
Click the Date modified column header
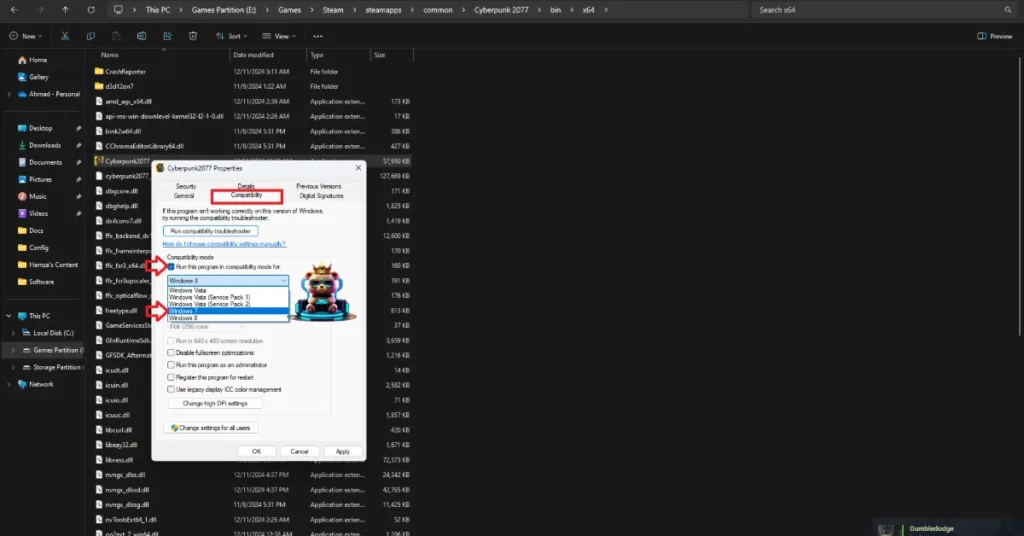click(253, 55)
